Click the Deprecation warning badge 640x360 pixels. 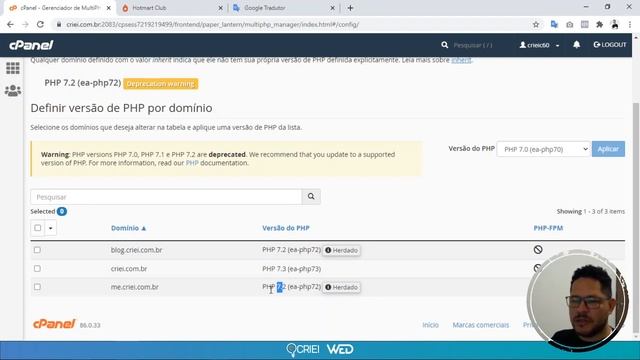tap(160, 84)
